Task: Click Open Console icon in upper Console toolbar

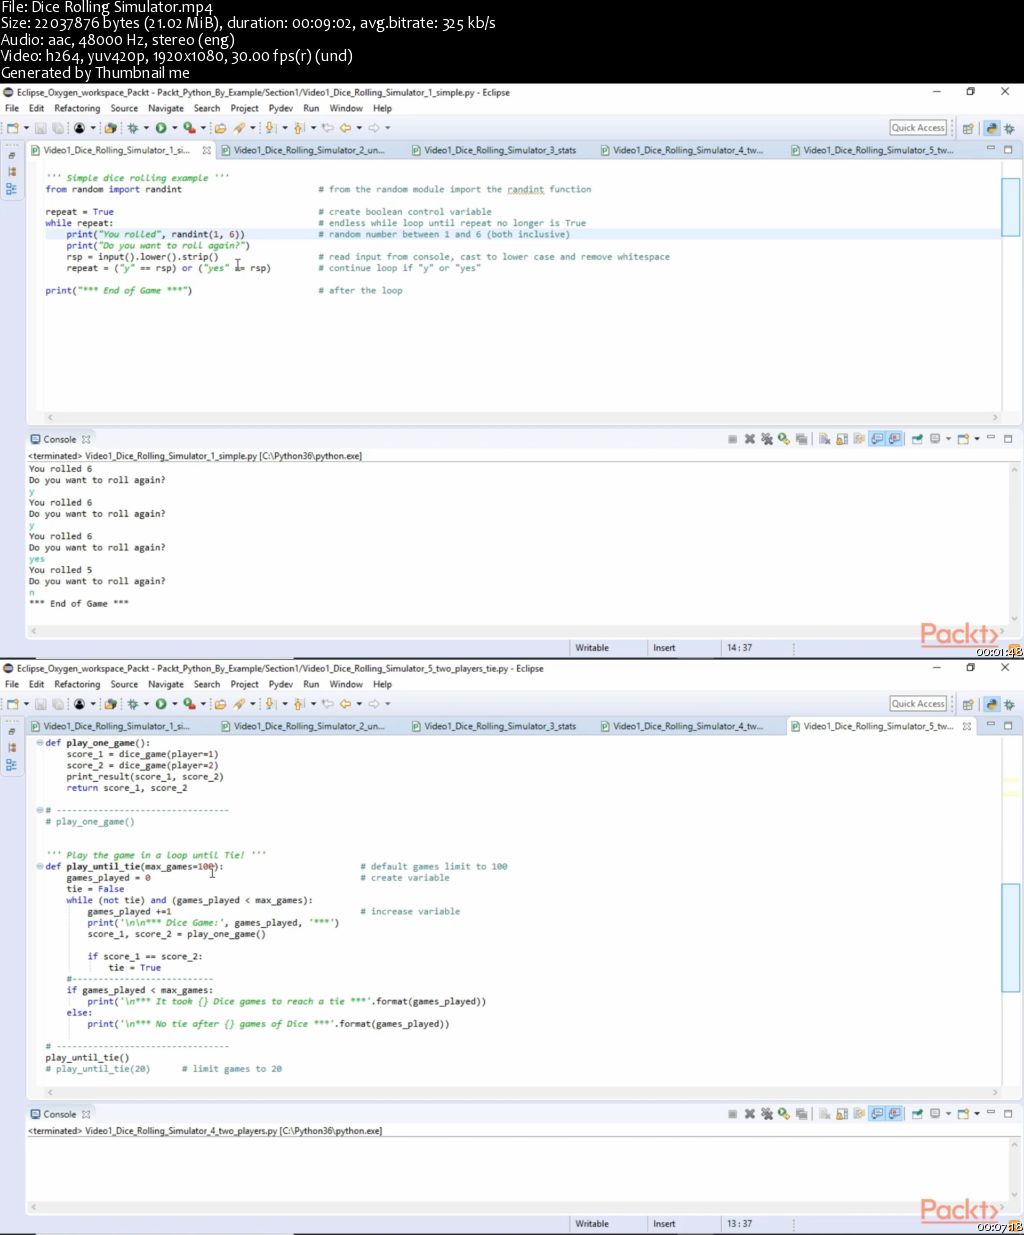Action: point(962,439)
